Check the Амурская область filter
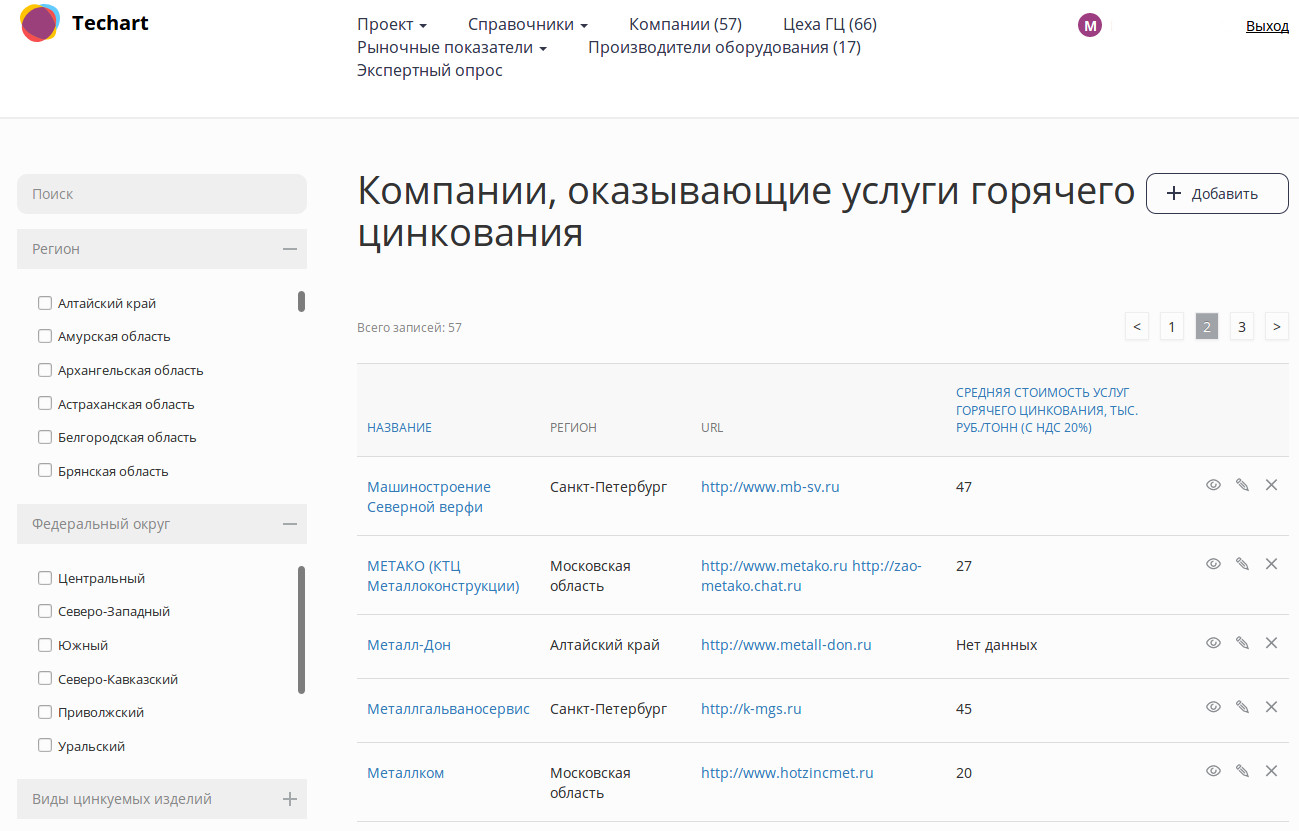1299x831 pixels. 44,336
